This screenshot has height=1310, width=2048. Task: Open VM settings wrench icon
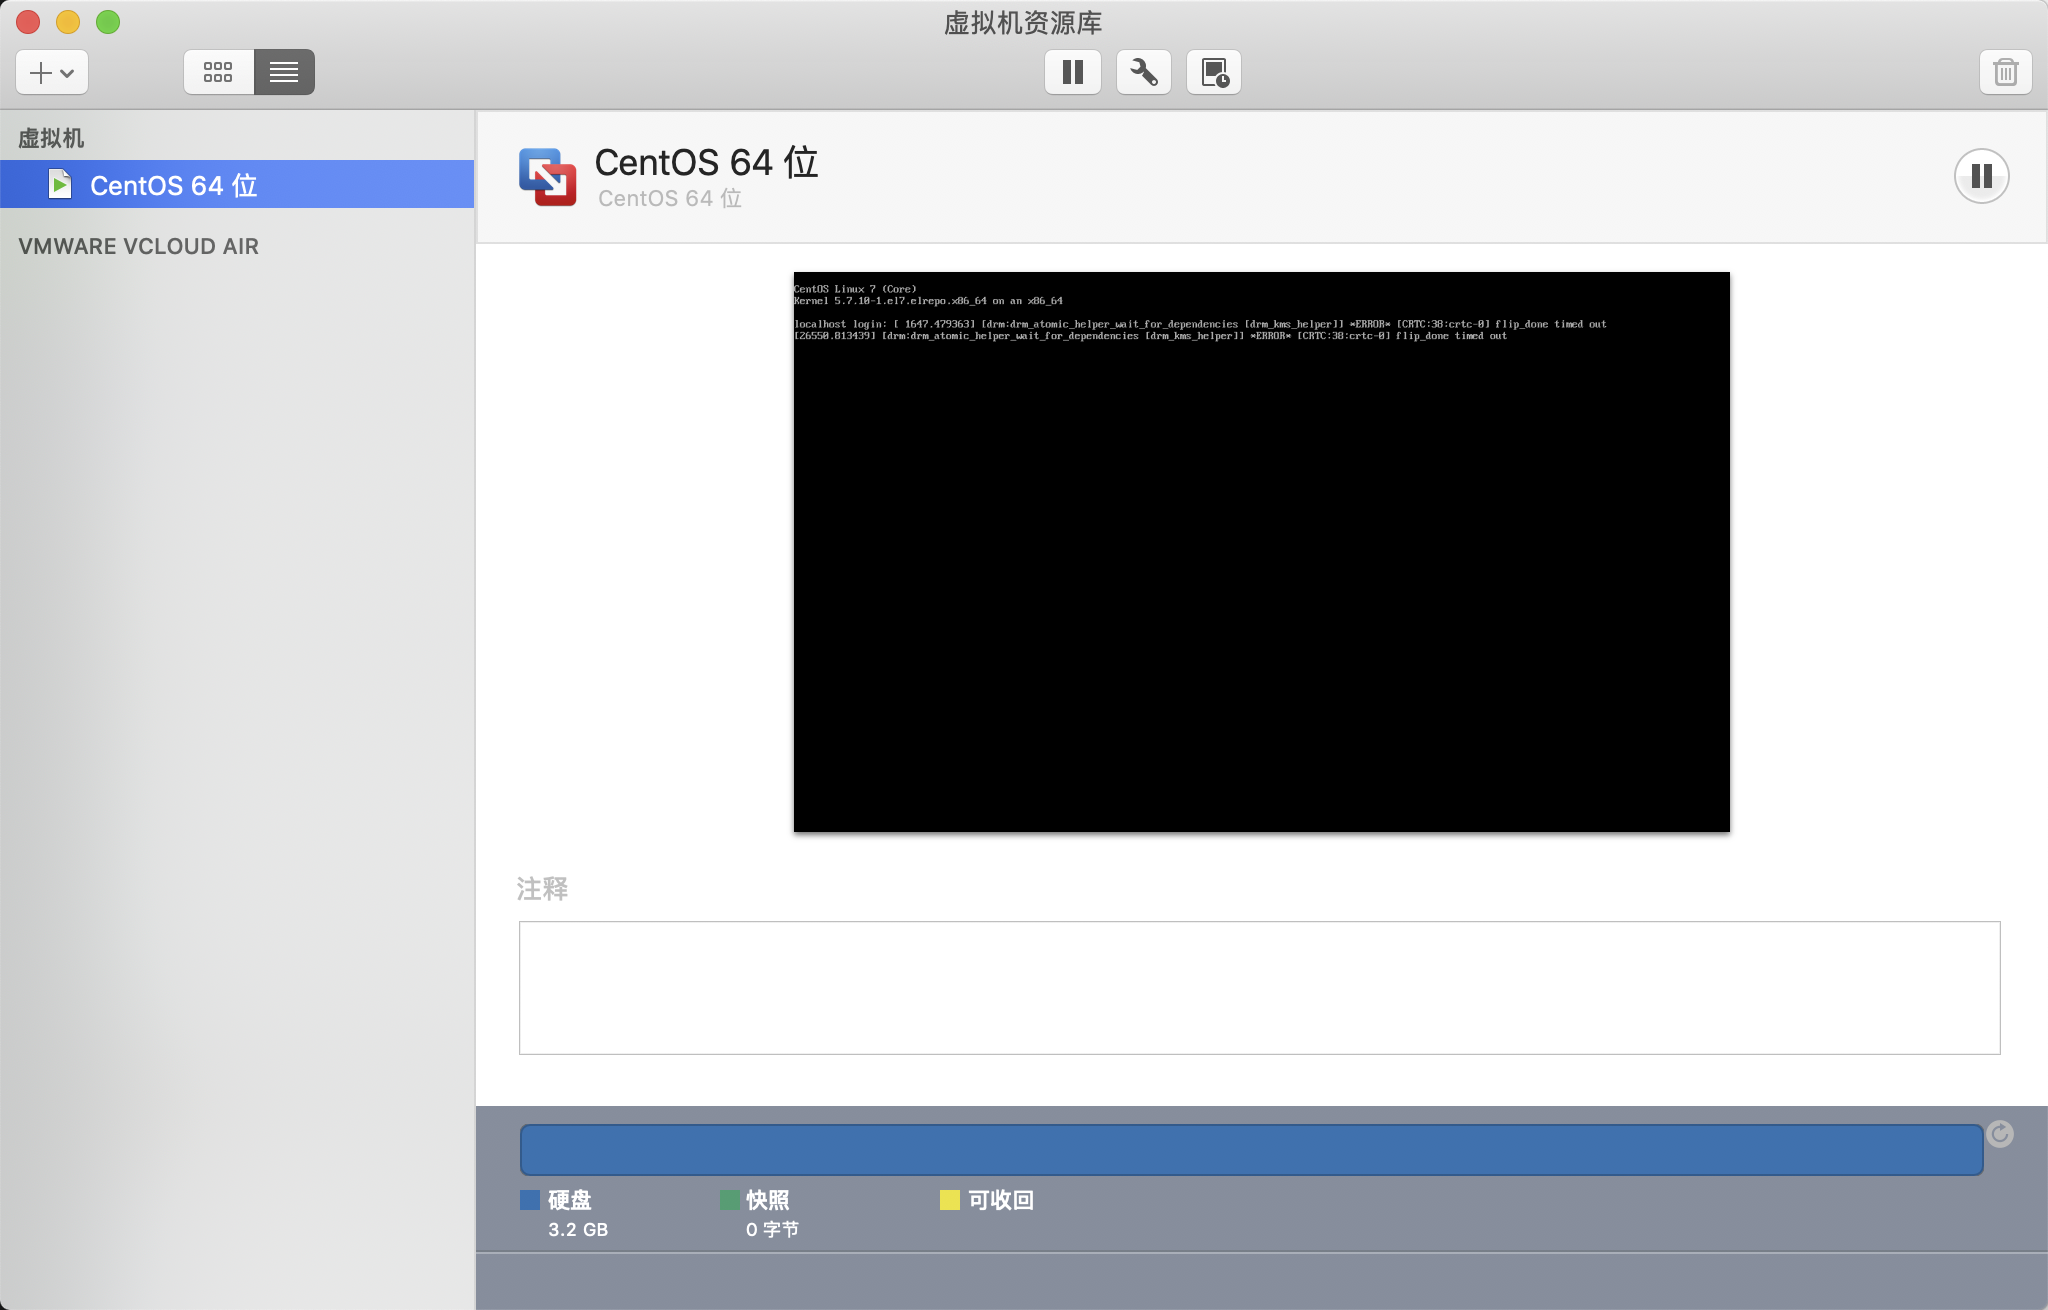tap(1143, 72)
